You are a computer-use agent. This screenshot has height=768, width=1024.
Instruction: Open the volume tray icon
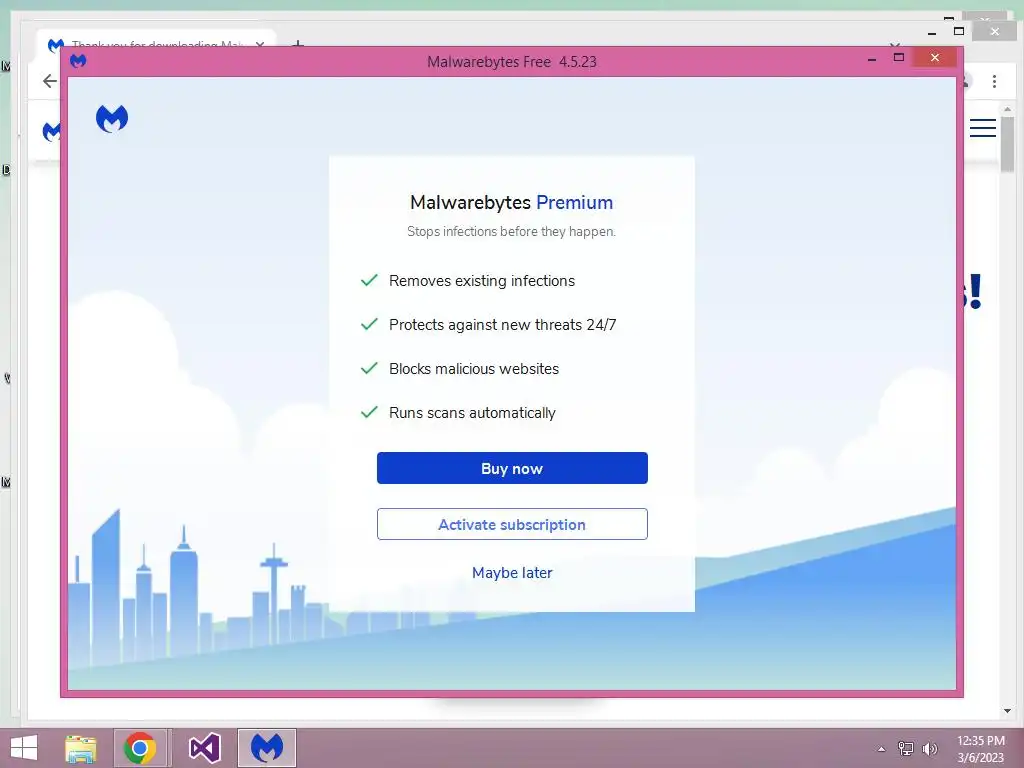(930, 748)
